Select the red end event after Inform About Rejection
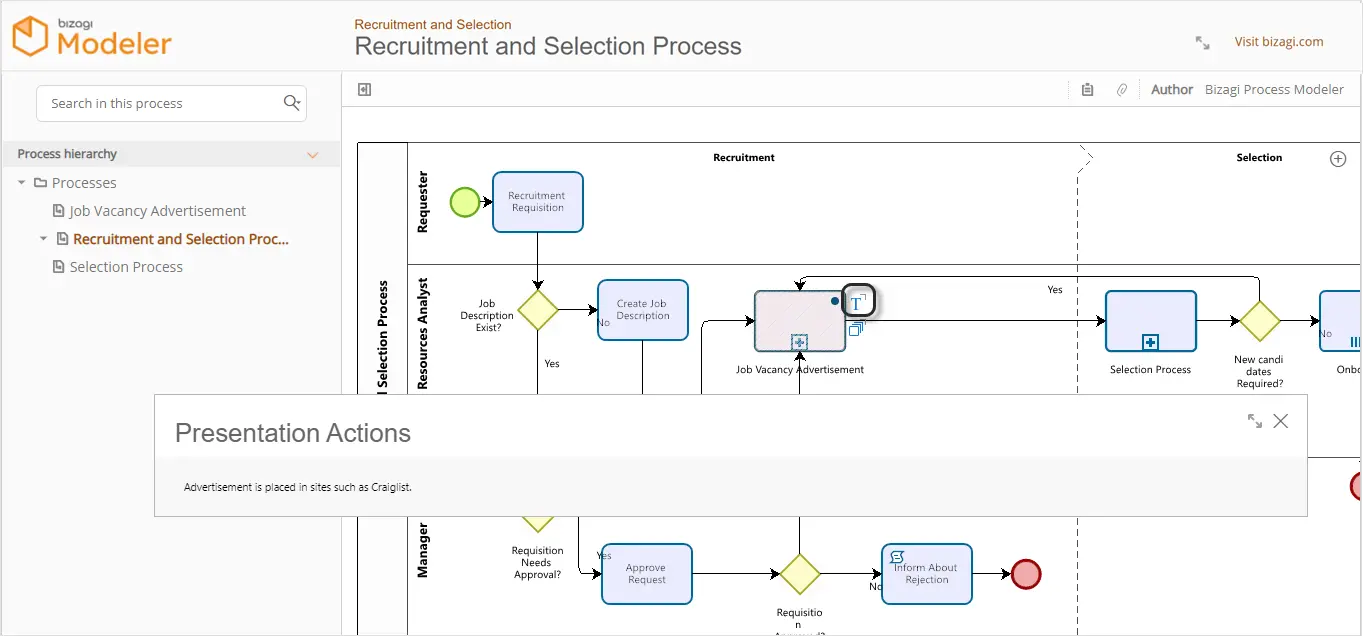1363x636 pixels. [x=1026, y=574]
